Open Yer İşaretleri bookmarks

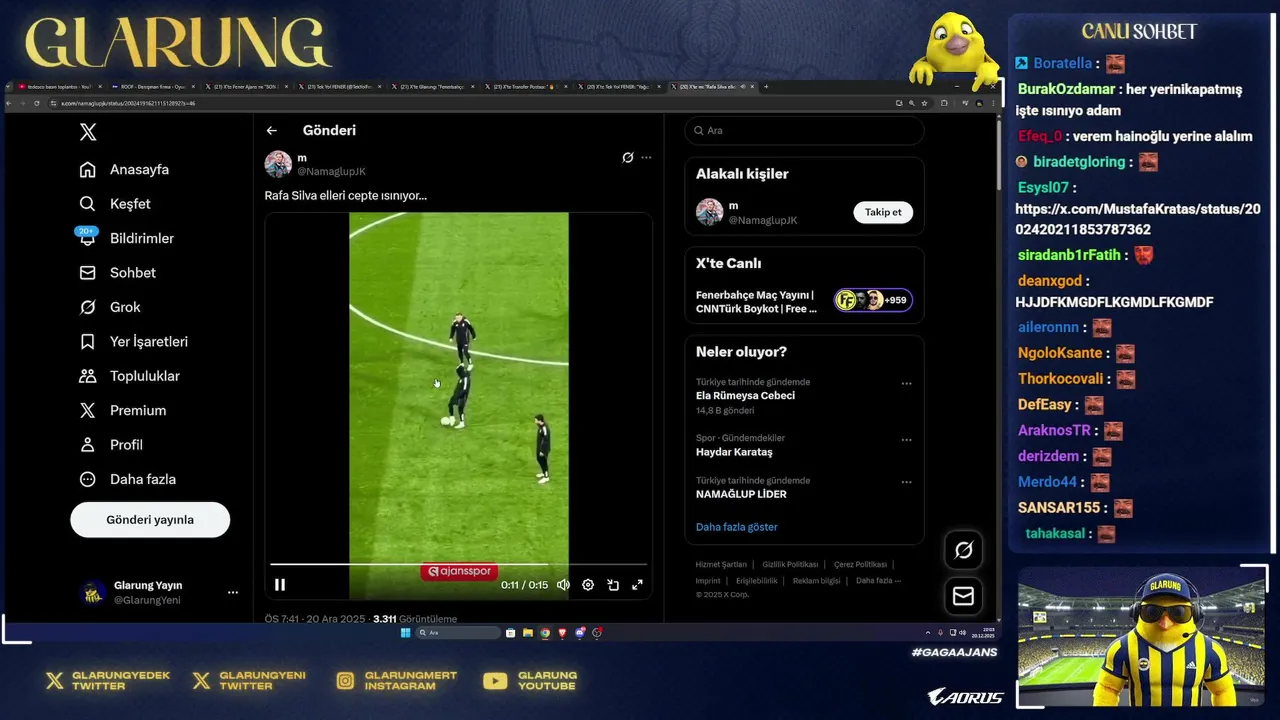pyautogui.click(x=133, y=342)
